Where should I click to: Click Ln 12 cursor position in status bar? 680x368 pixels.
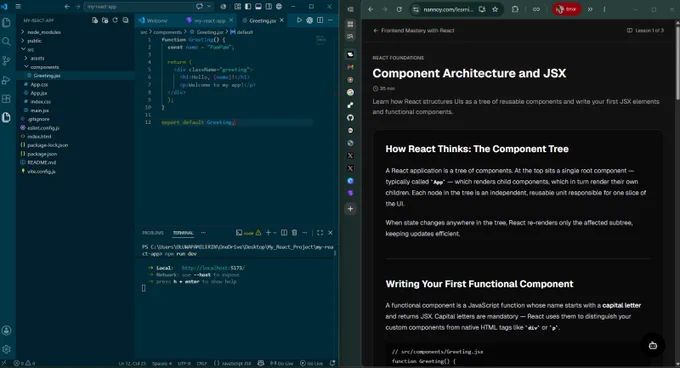pos(132,363)
